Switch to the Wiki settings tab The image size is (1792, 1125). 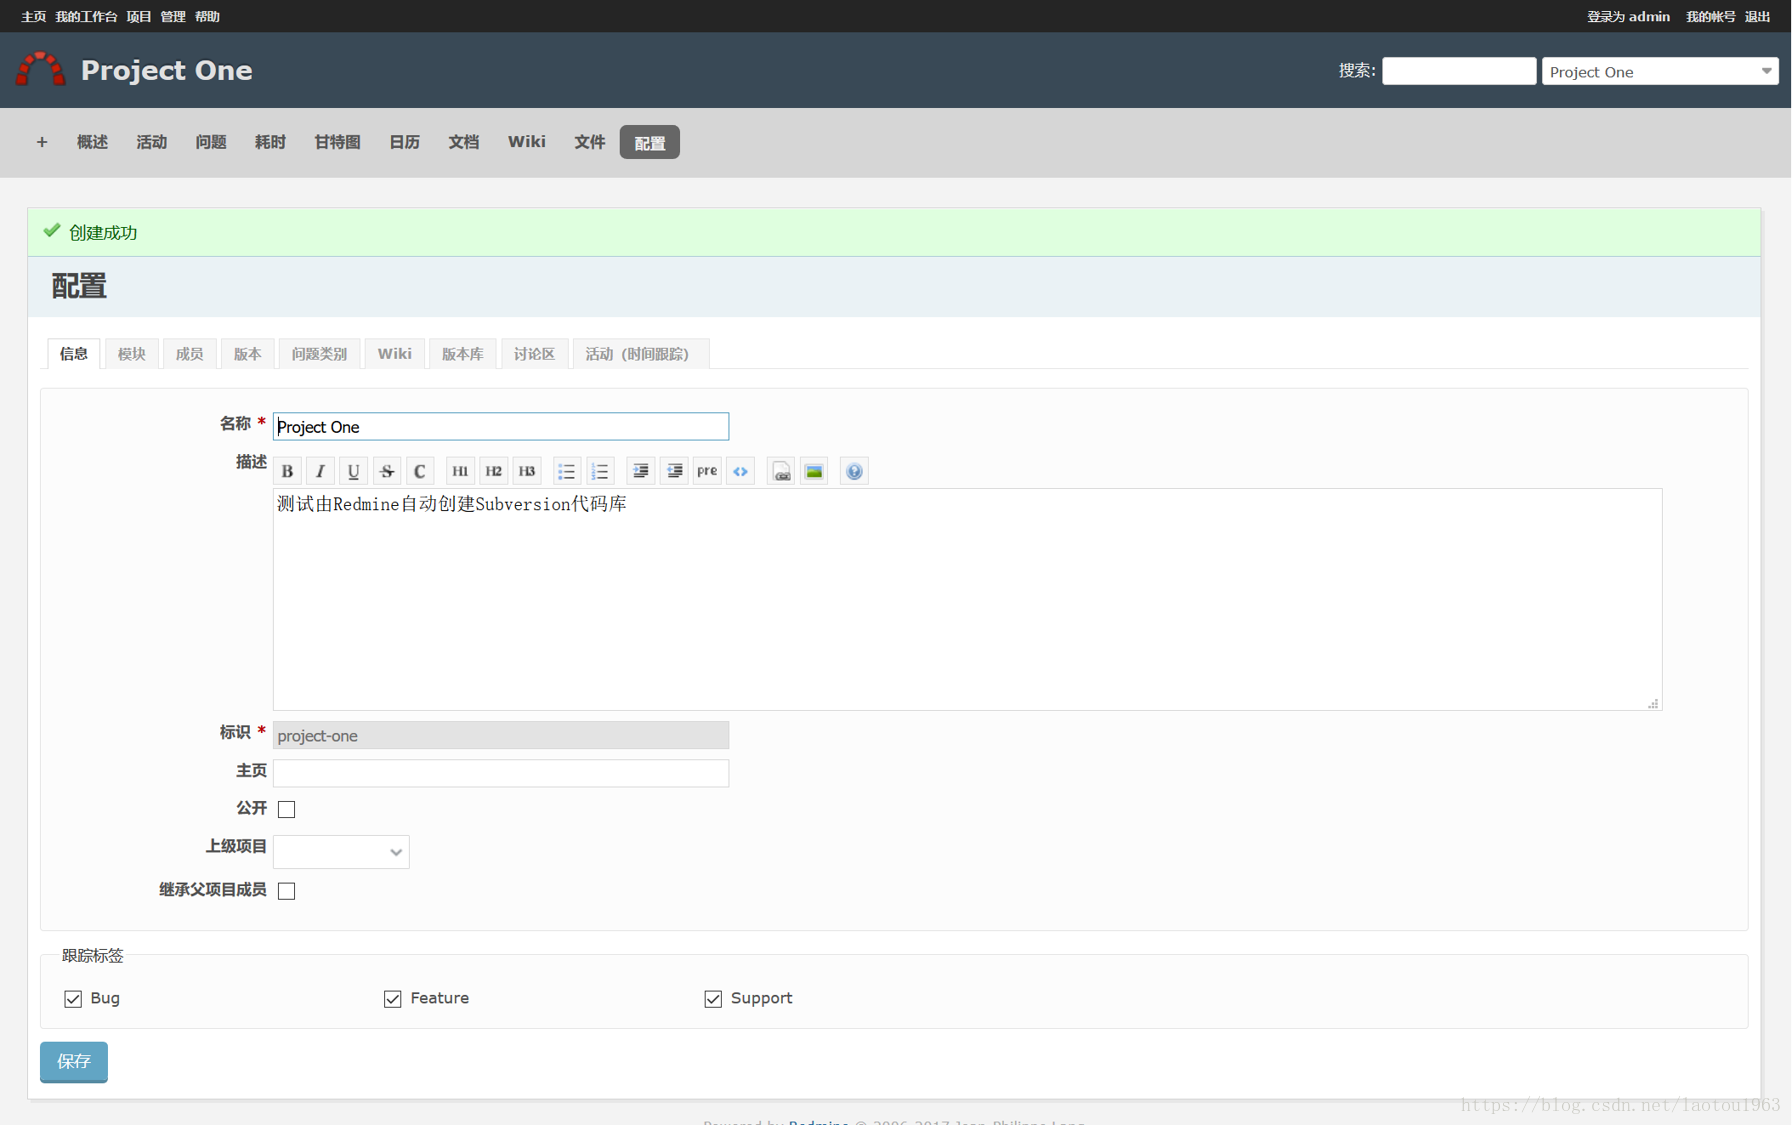pos(395,354)
